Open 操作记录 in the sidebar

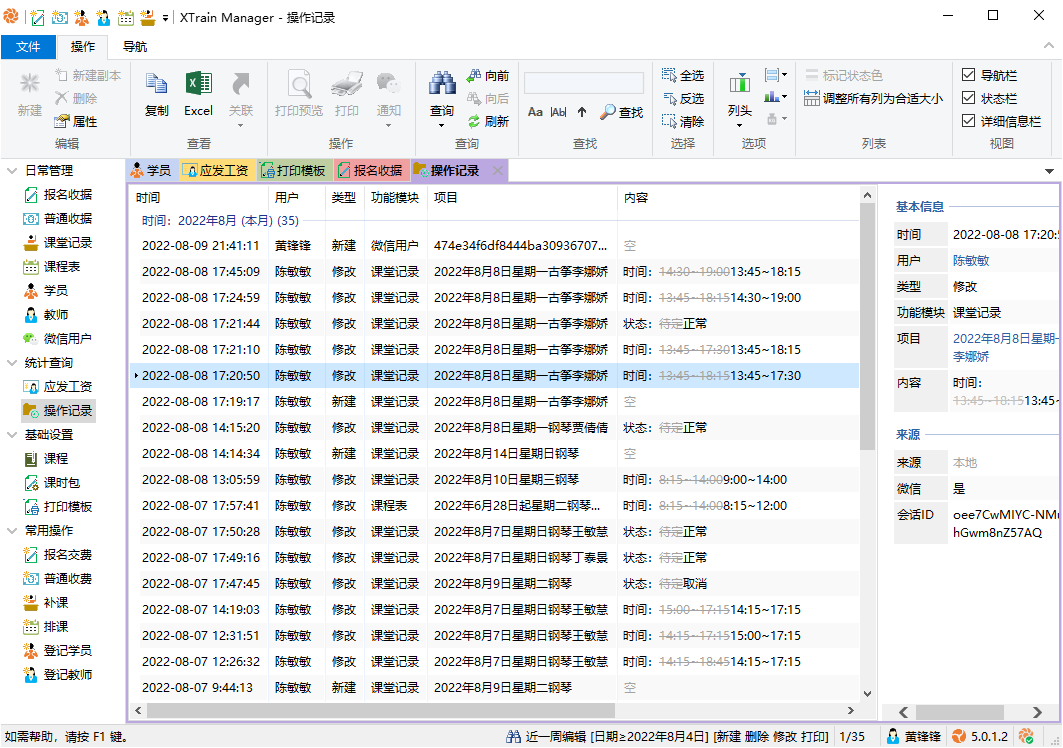point(59,411)
